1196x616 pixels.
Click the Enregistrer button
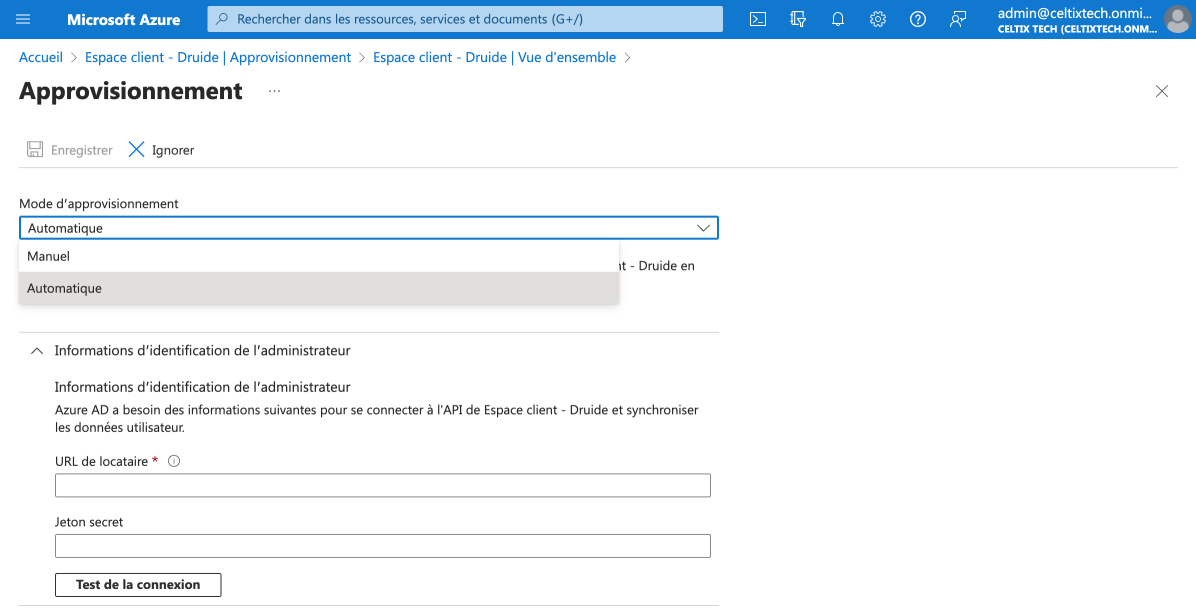69,150
